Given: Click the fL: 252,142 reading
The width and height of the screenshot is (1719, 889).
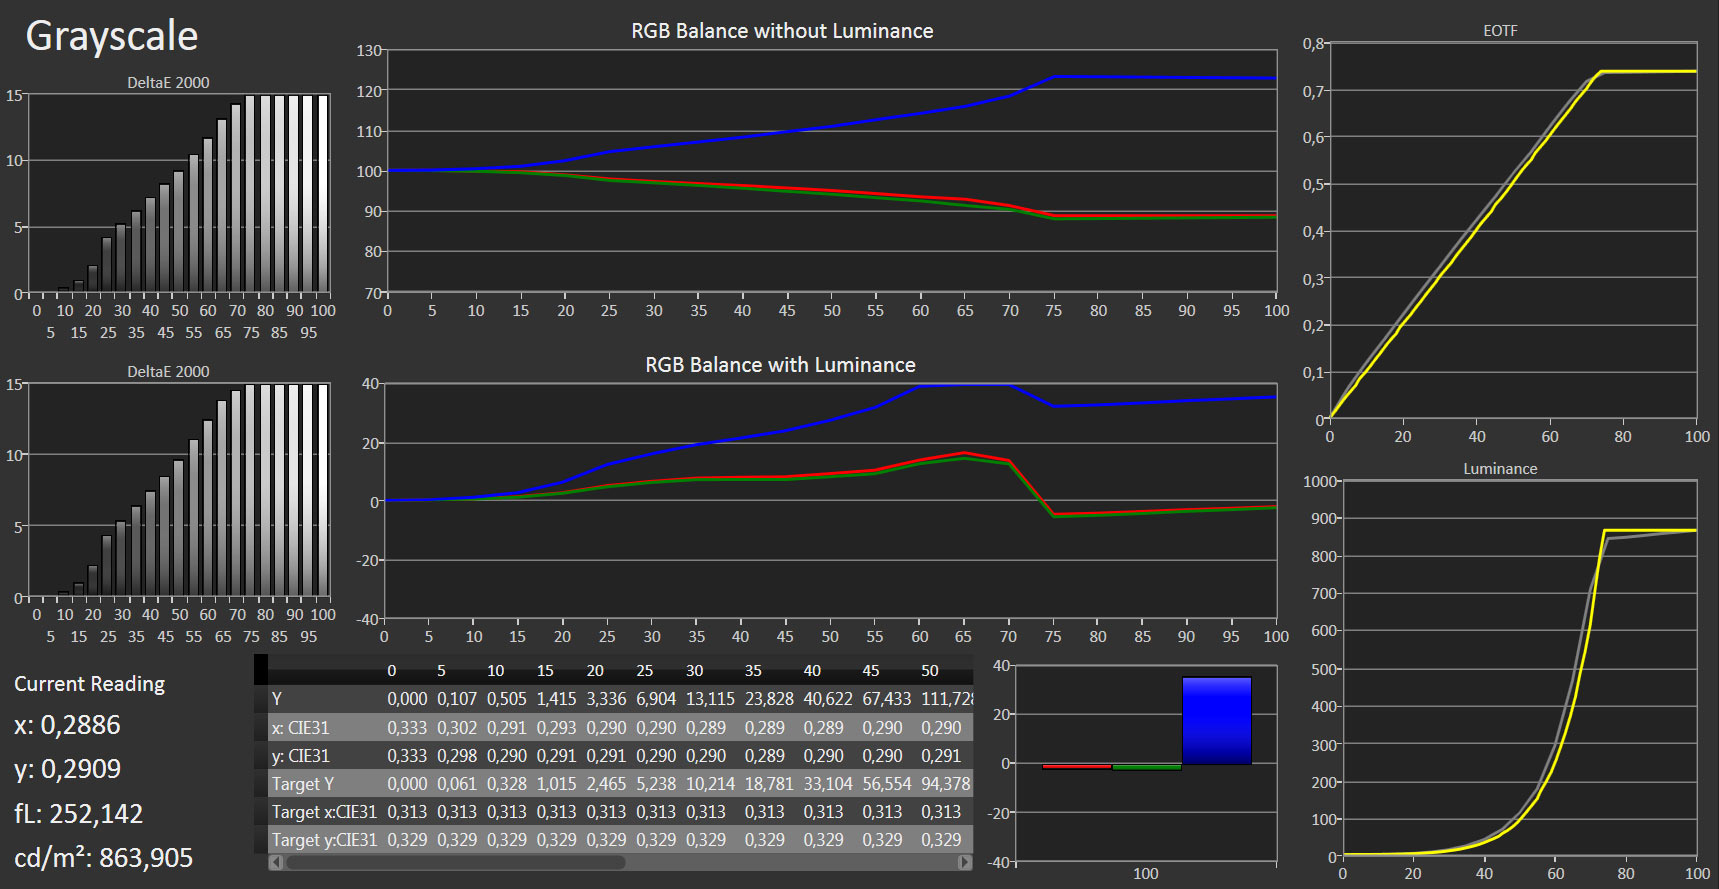Looking at the screenshot, I should [x=78, y=814].
